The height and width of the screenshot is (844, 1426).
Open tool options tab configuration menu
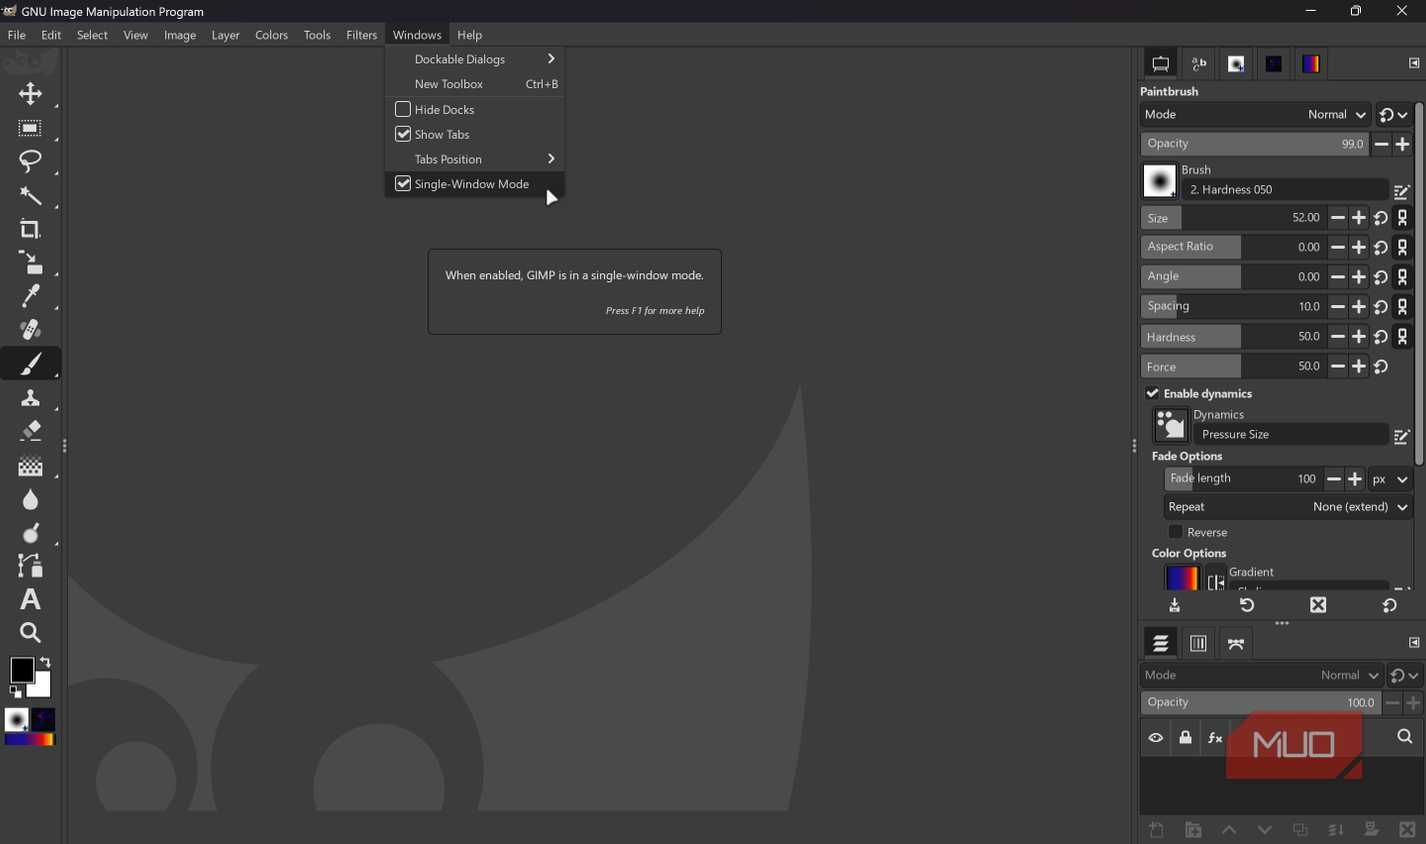[x=1414, y=64]
